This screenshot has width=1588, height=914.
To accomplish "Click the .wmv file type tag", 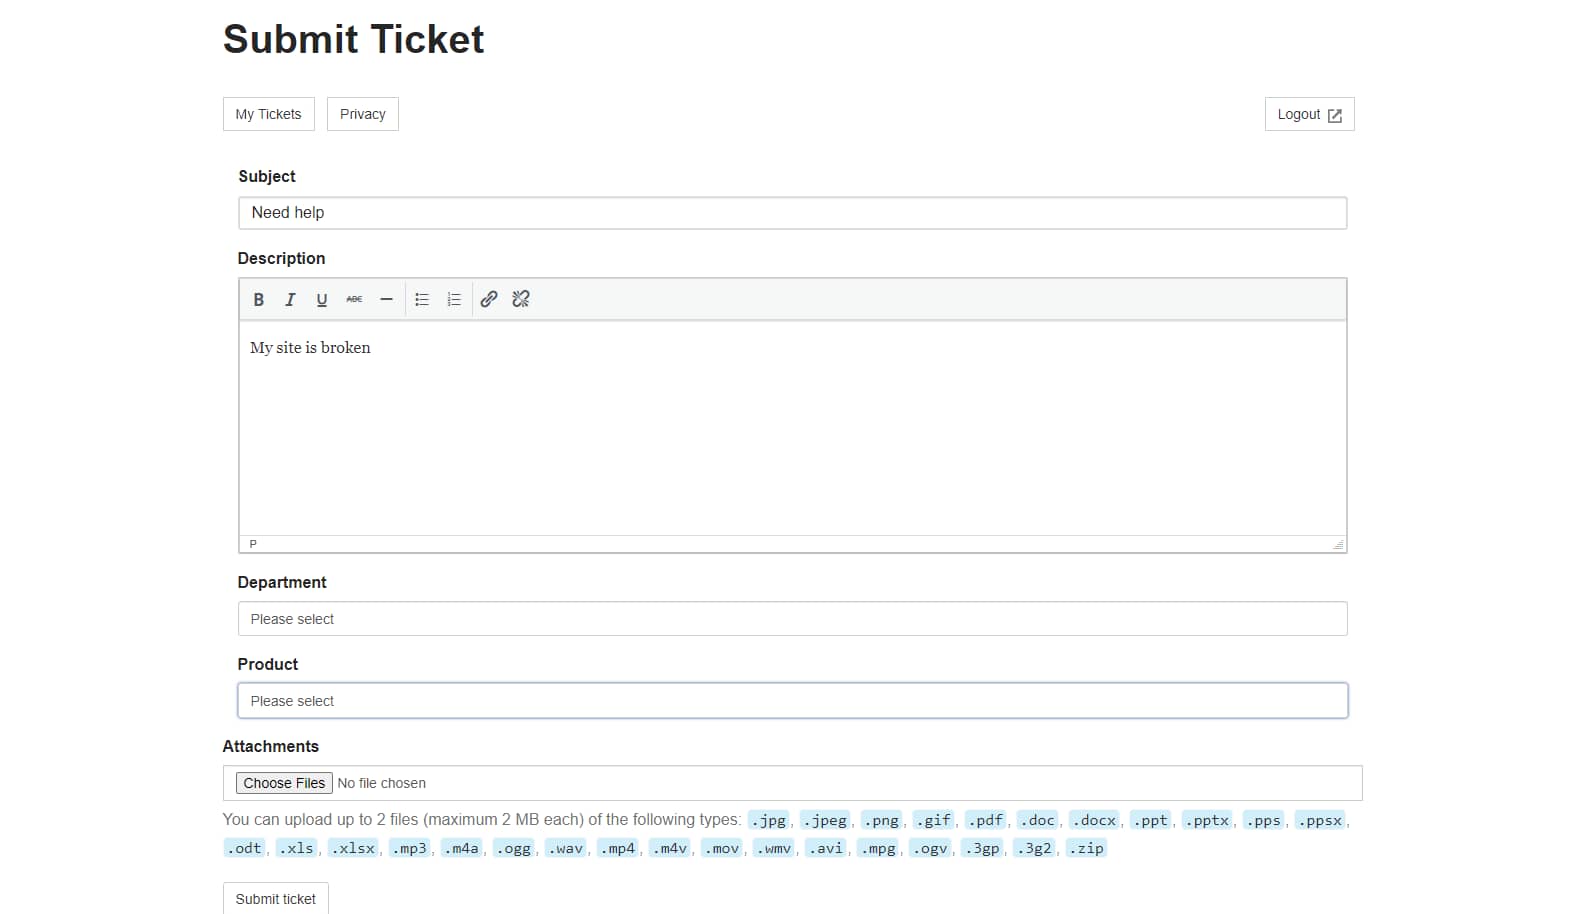I will 774,848.
